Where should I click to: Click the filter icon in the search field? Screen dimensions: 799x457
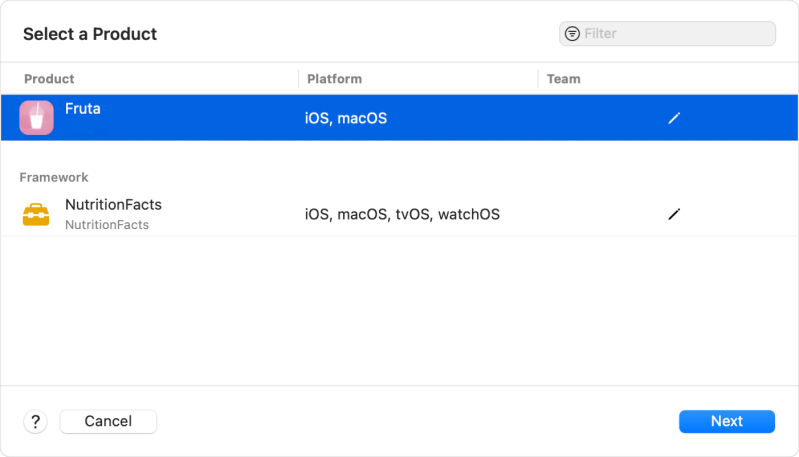point(572,34)
